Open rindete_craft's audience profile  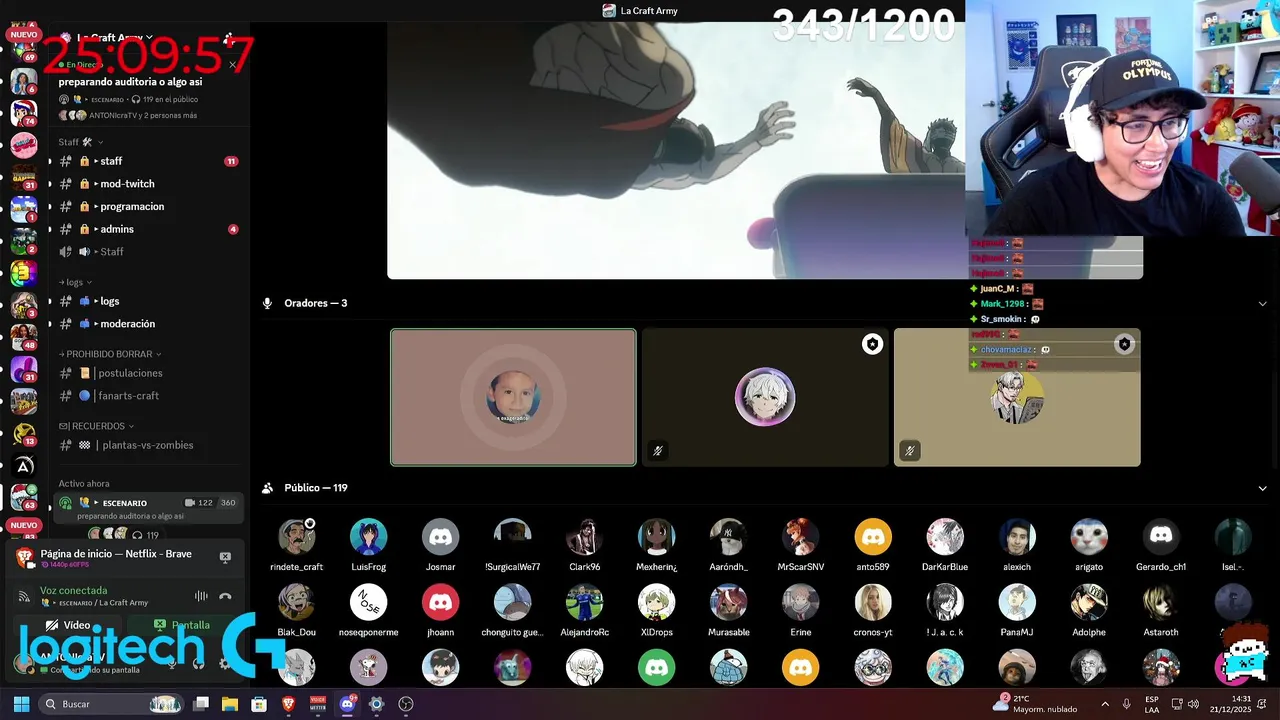(297, 537)
